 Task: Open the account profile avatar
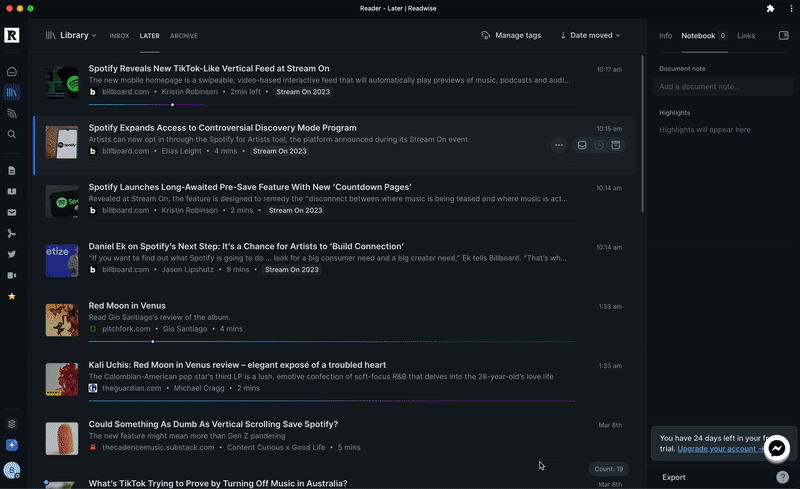12,470
